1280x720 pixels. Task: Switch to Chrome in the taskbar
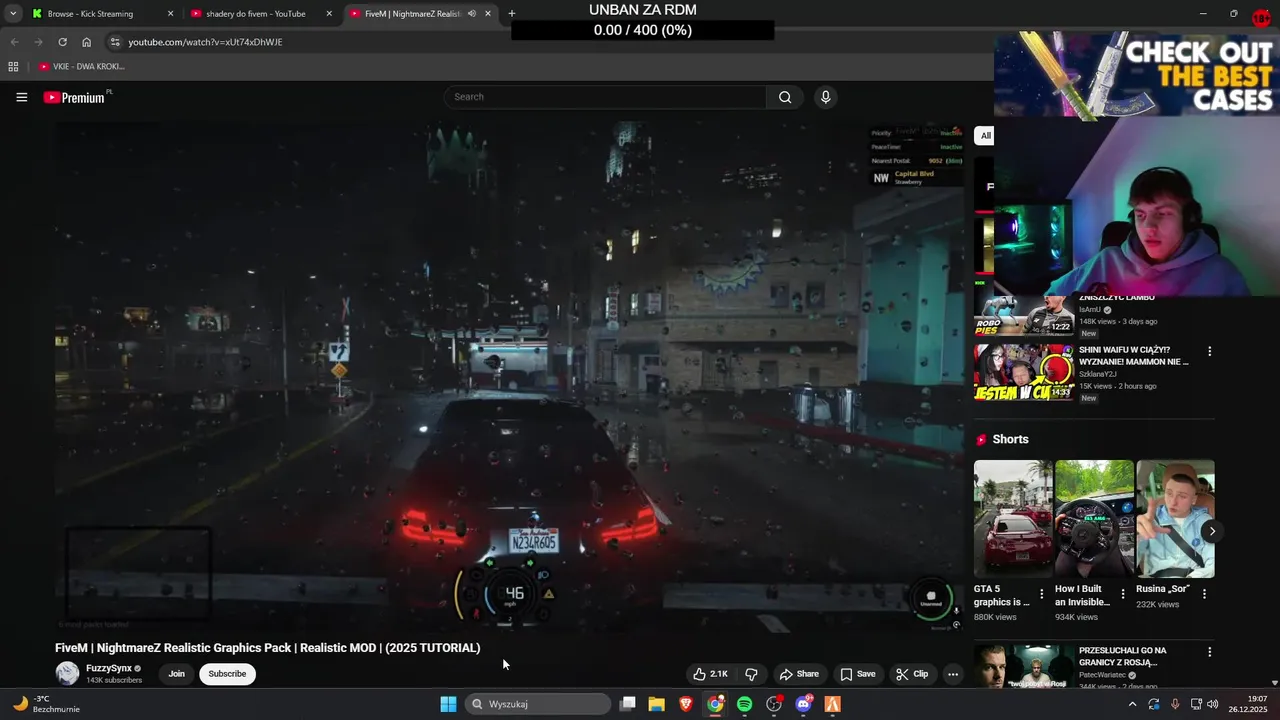(x=715, y=704)
